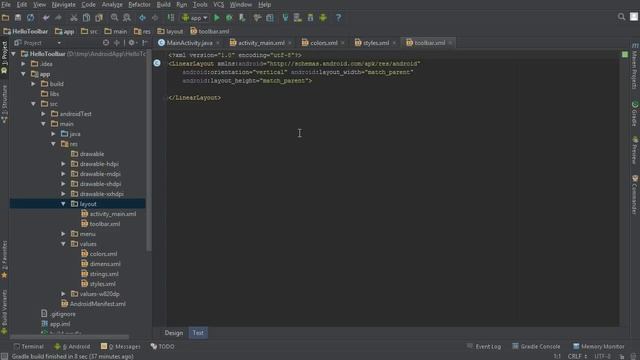Image resolution: width=640 pixels, height=360 pixels.
Task: Click the Paste toolbar icon
Action: pos(99,18)
